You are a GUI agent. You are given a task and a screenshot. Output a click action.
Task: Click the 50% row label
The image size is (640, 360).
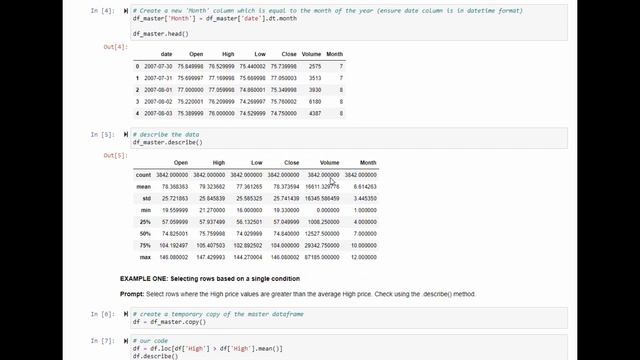click(x=145, y=234)
